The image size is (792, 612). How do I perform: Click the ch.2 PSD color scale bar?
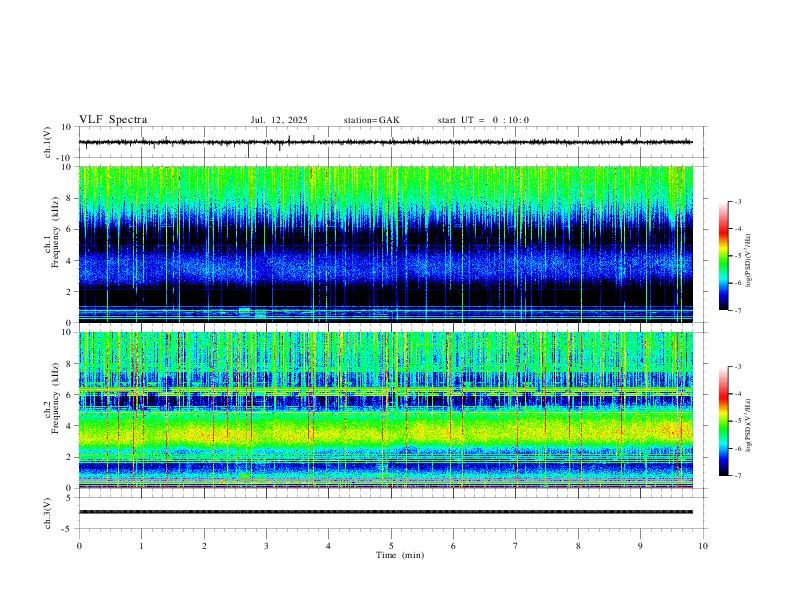pos(723,421)
